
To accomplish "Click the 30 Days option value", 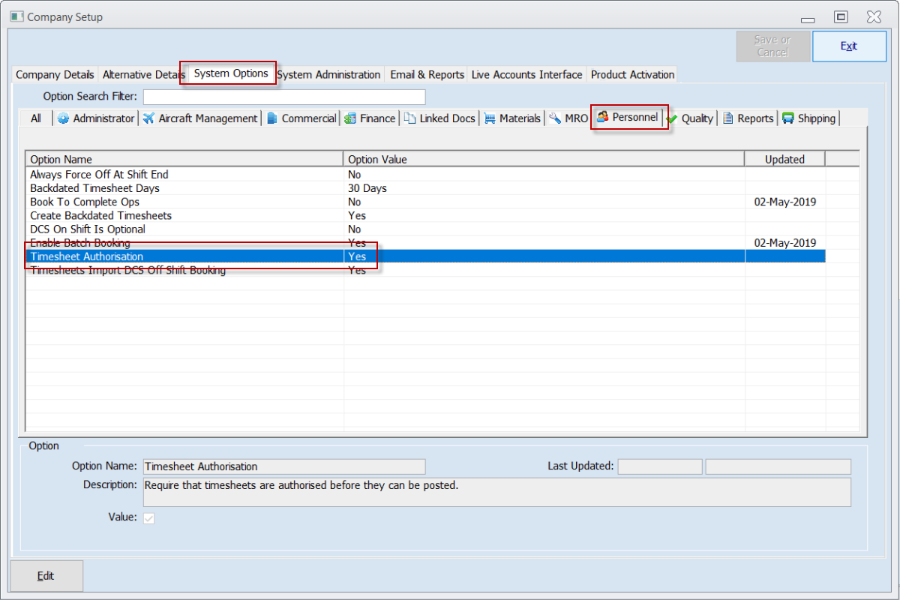I will point(367,188).
